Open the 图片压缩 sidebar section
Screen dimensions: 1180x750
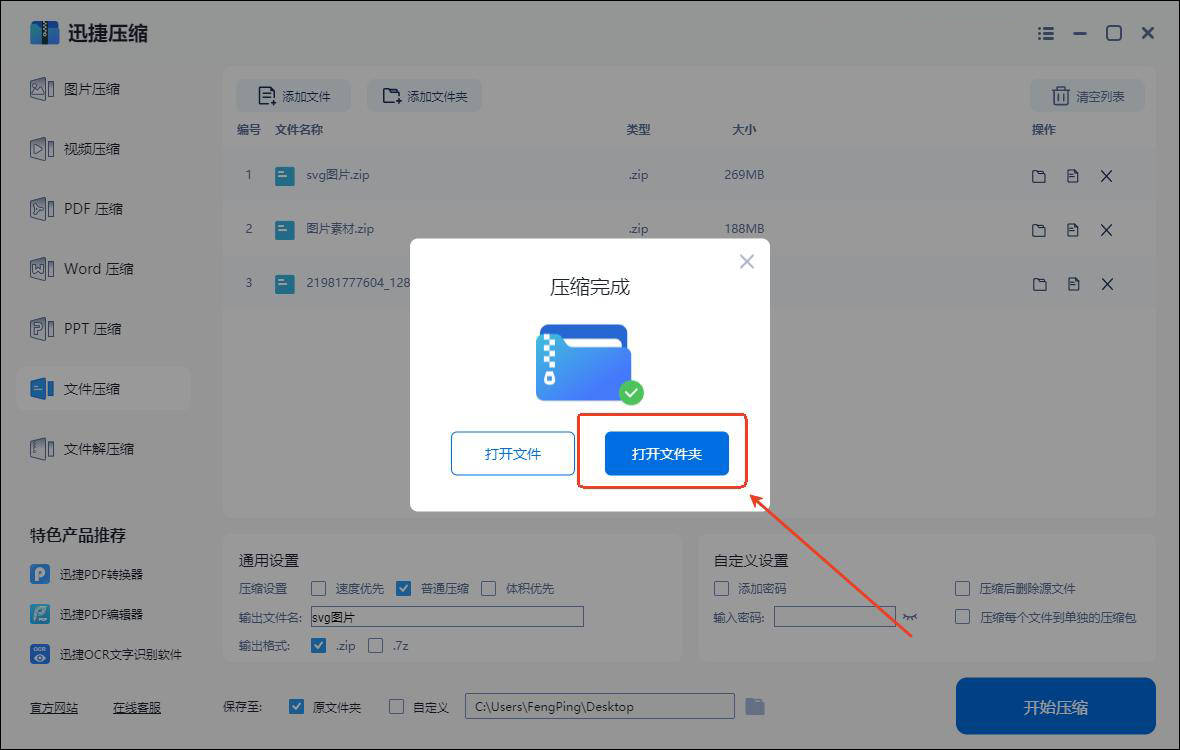[x=91, y=89]
